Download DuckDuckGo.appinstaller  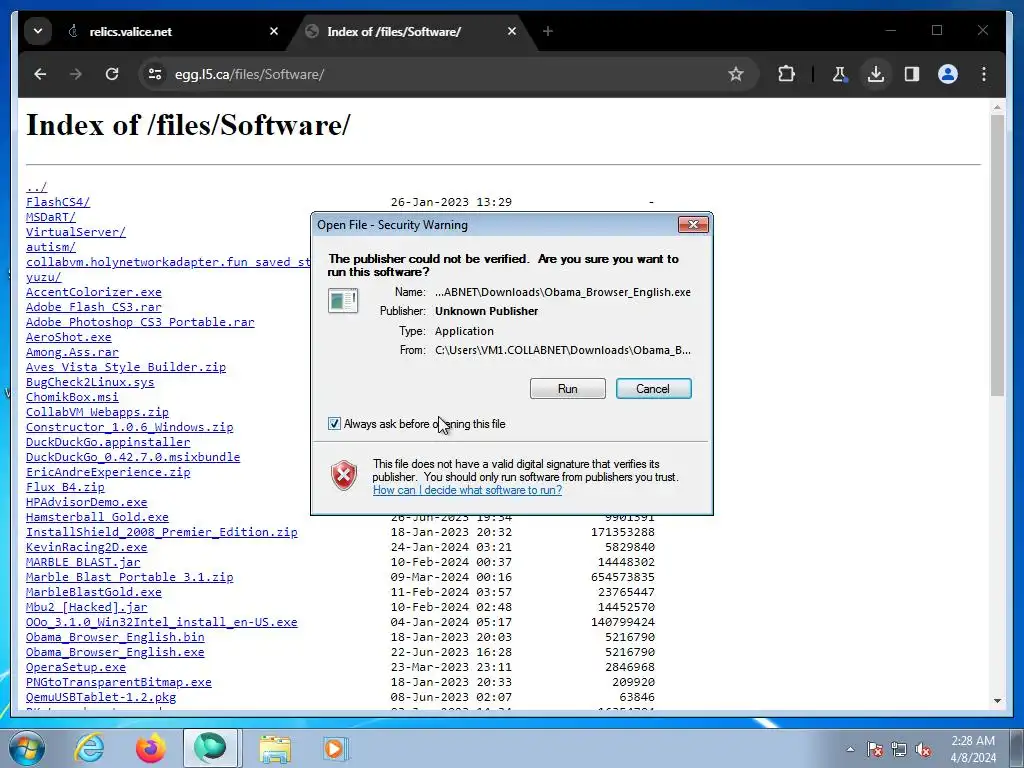coord(108,443)
